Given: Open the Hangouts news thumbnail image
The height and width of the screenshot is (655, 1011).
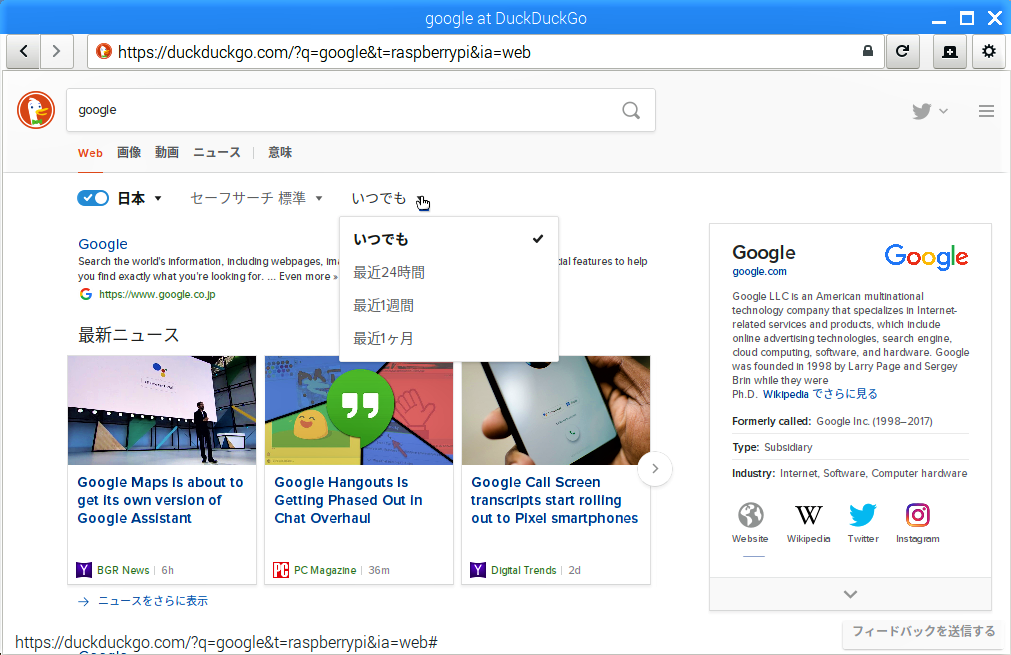Looking at the screenshot, I should tap(359, 410).
